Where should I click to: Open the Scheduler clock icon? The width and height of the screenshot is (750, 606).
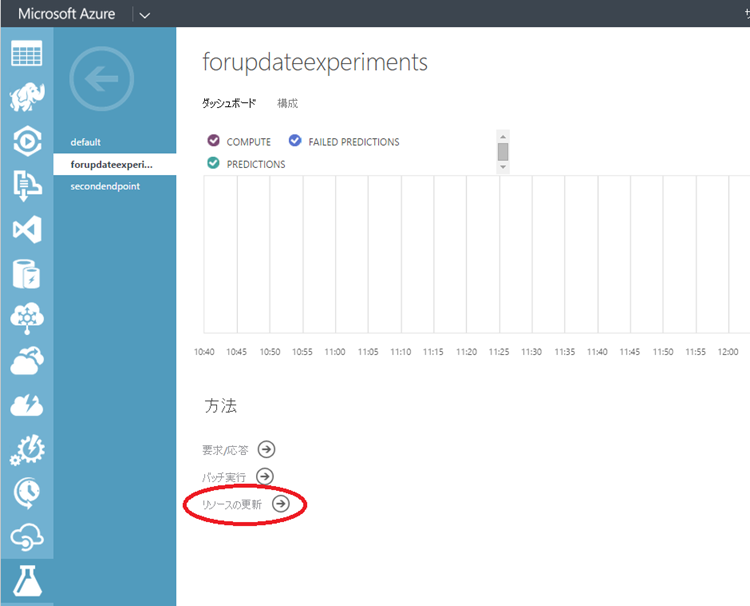point(27,493)
